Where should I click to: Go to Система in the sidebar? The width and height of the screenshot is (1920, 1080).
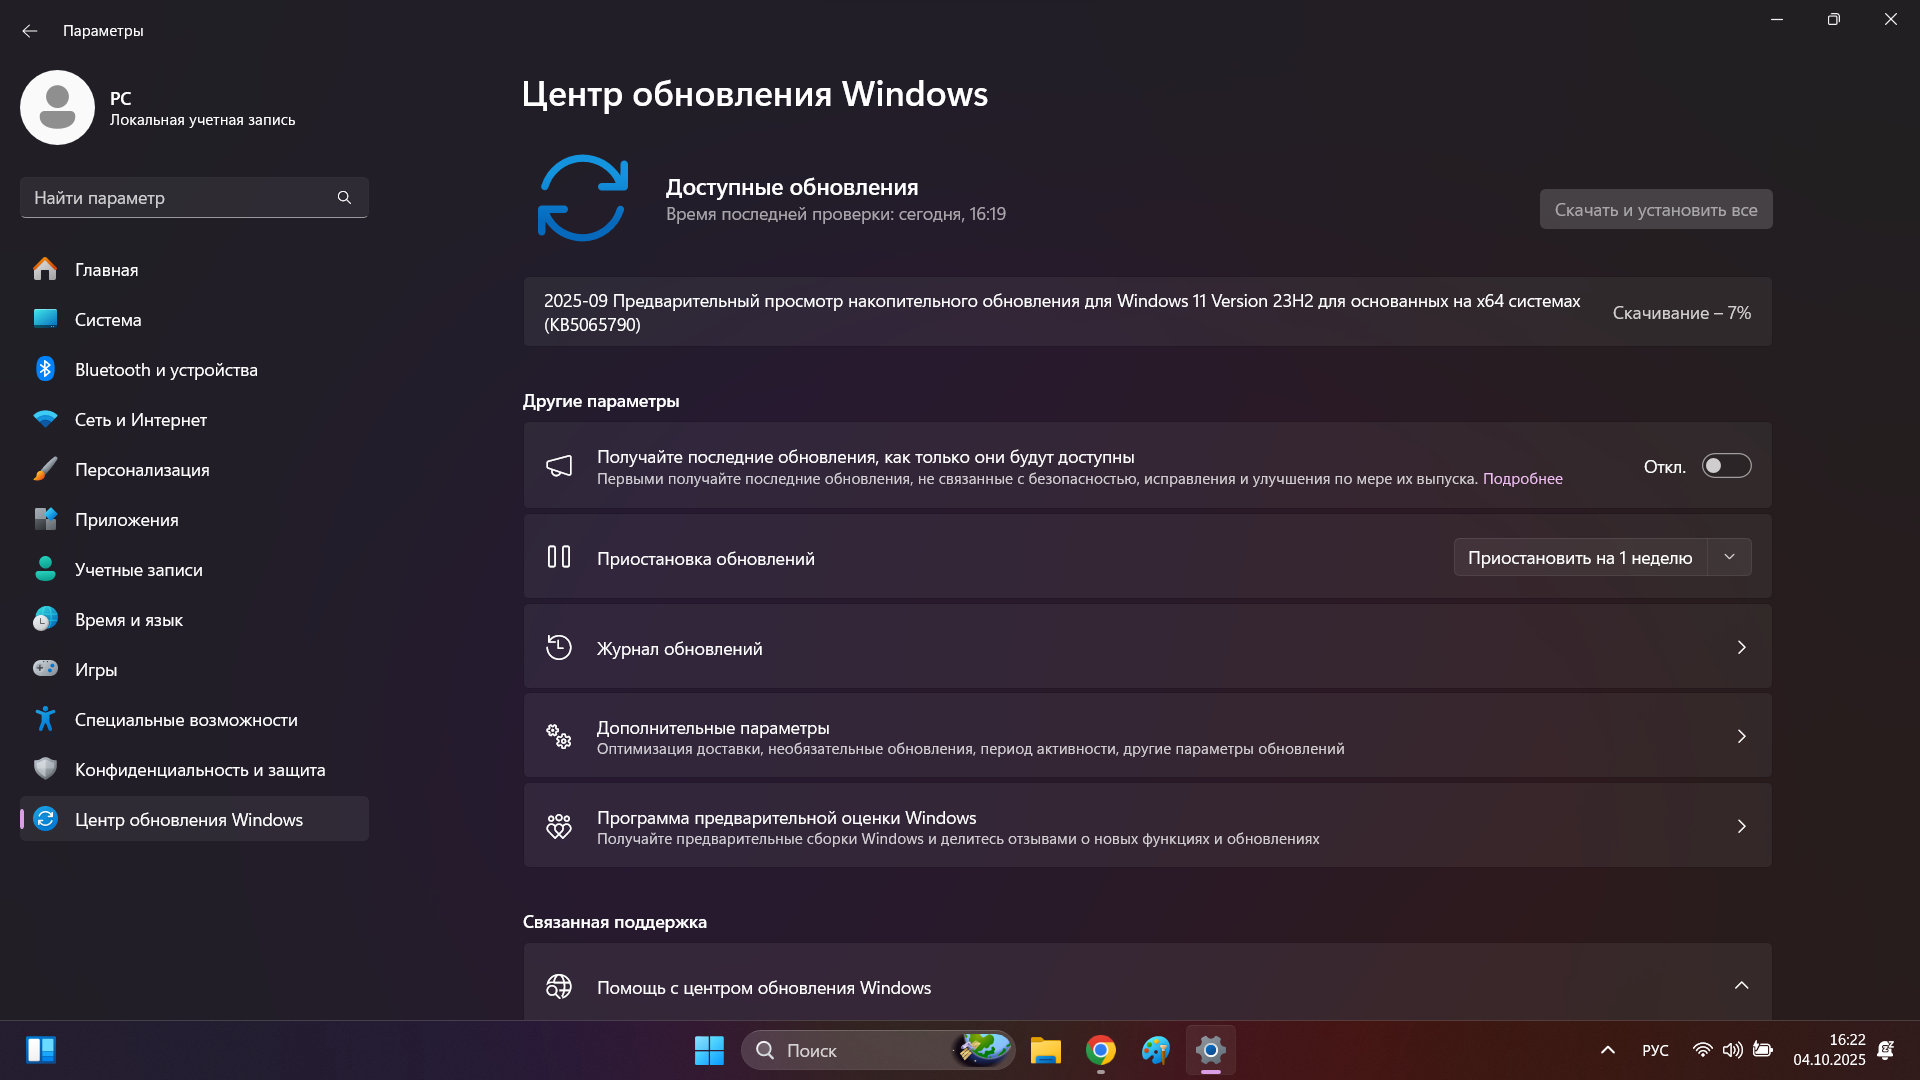pyautogui.click(x=108, y=320)
